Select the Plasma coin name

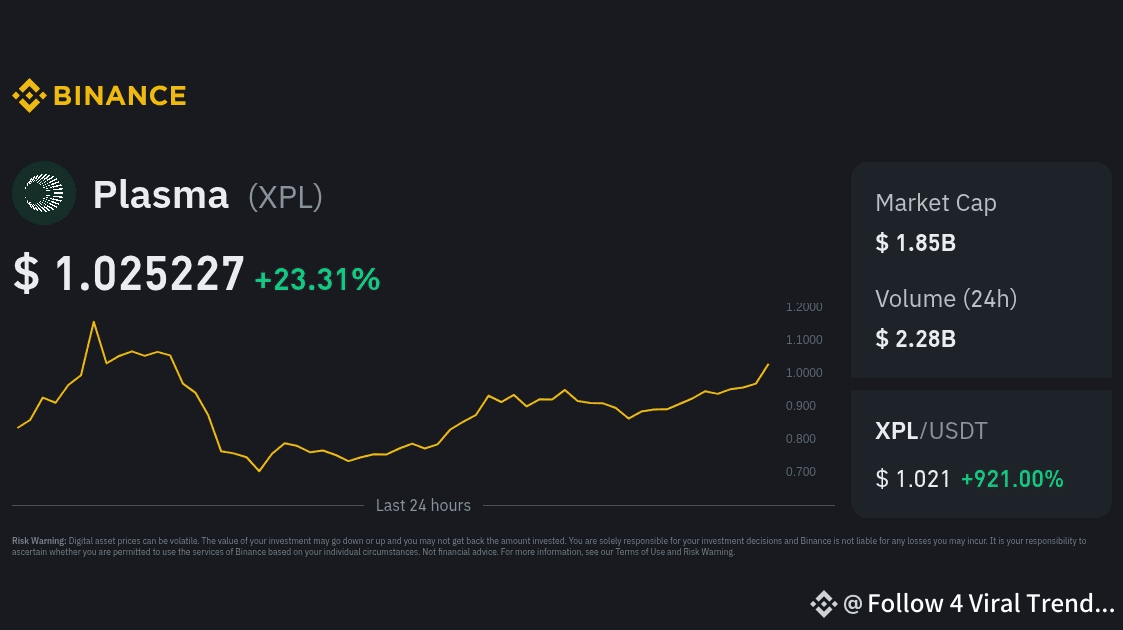coord(160,195)
